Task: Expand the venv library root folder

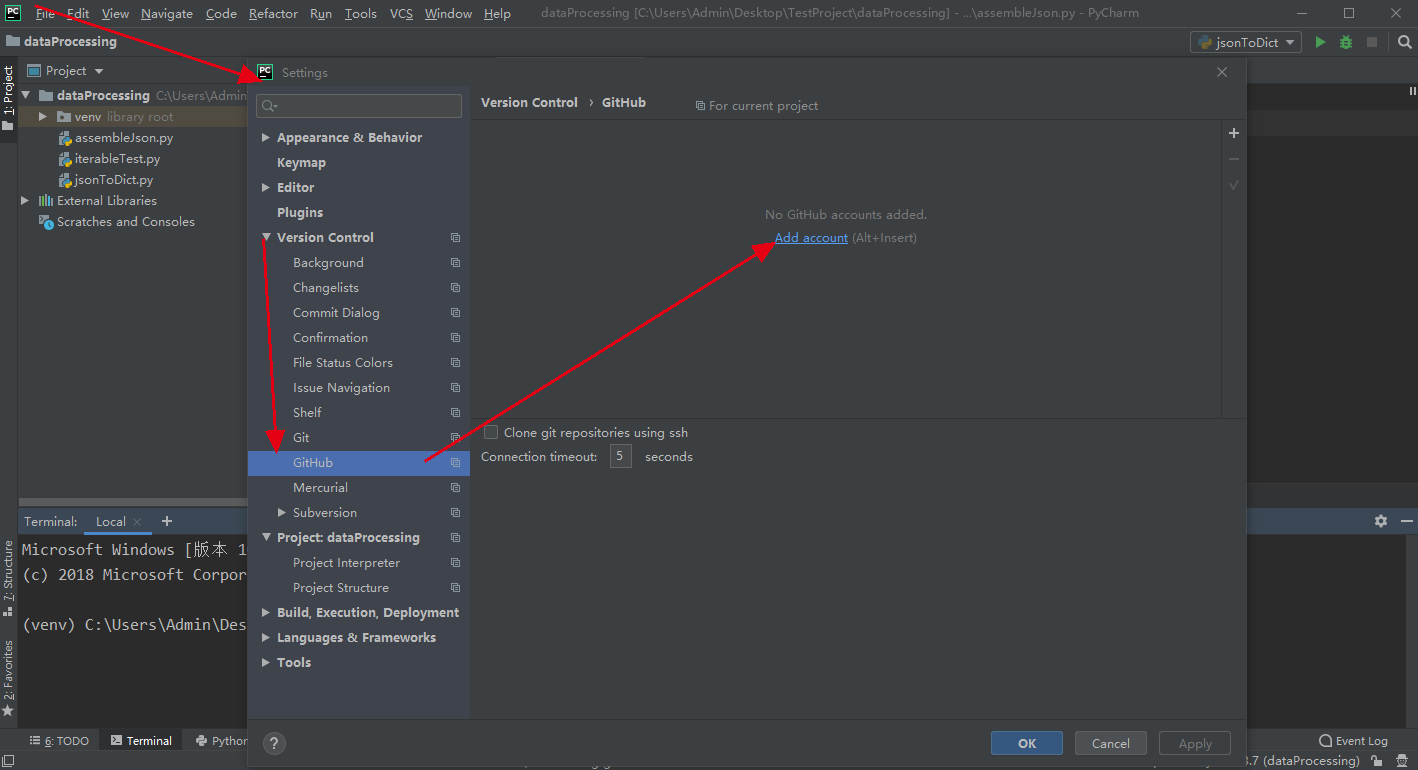Action: (x=43, y=117)
